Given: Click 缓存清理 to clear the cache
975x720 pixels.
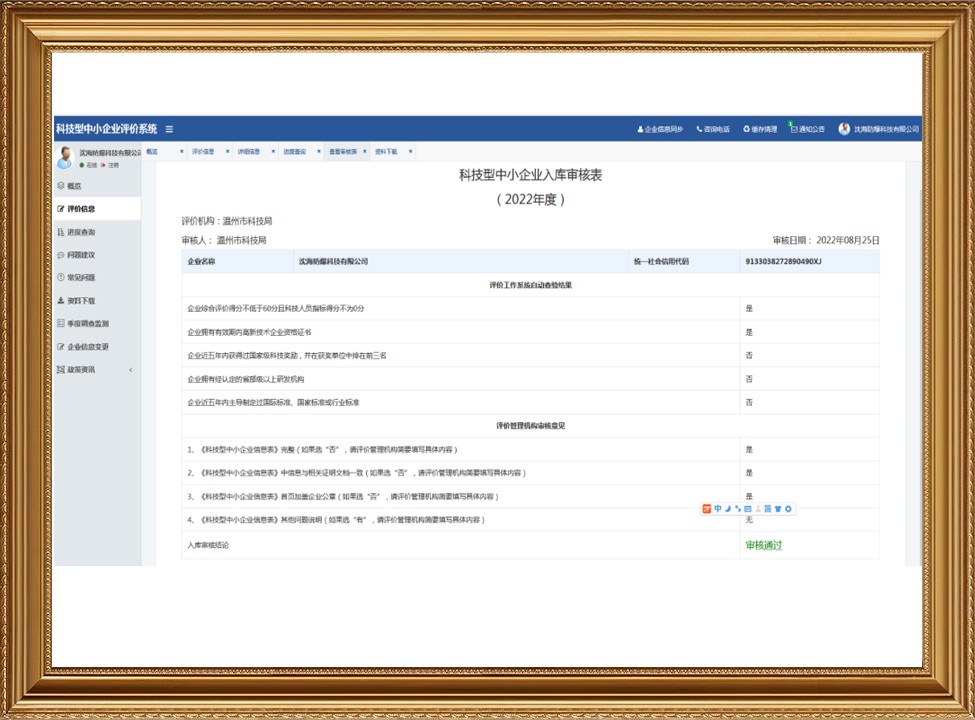Looking at the screenshot, I should coord(759,129).
